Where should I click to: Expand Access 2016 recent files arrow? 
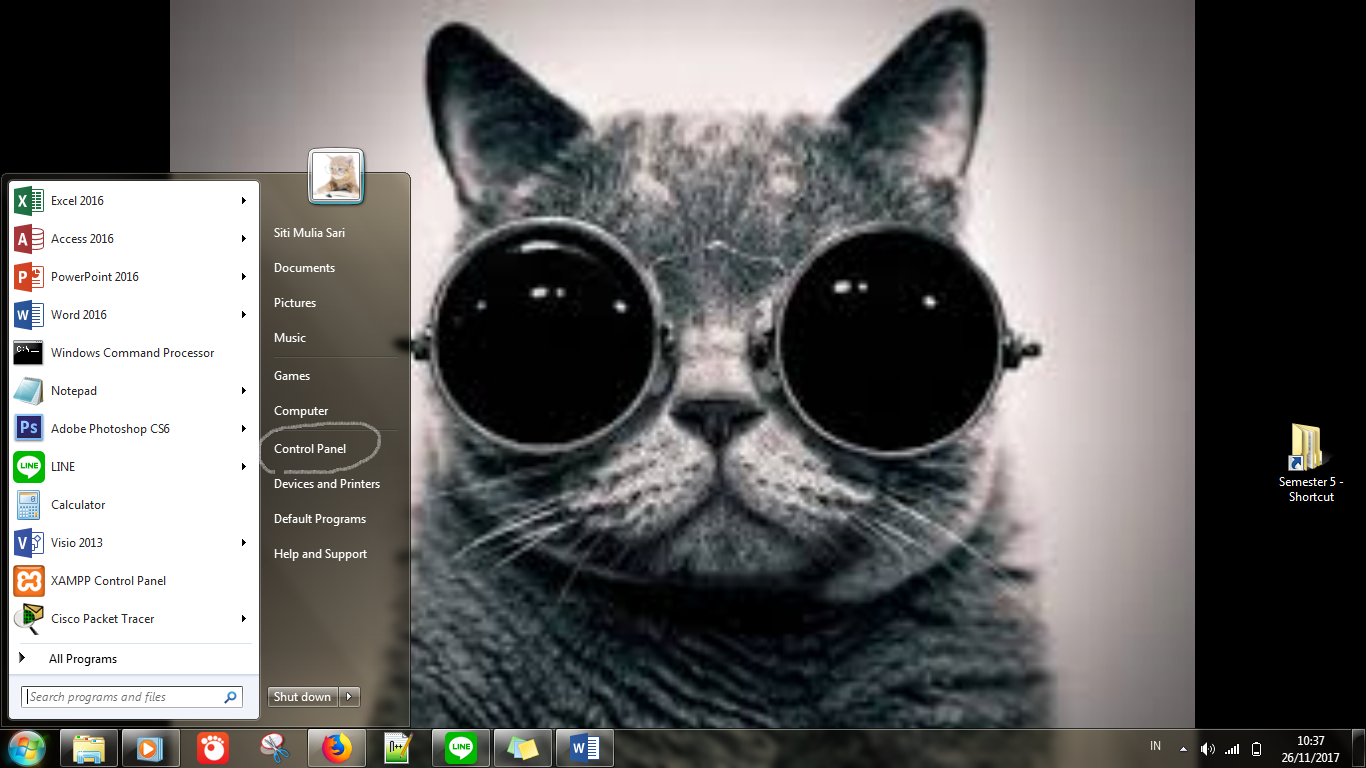tap(243, 239)
